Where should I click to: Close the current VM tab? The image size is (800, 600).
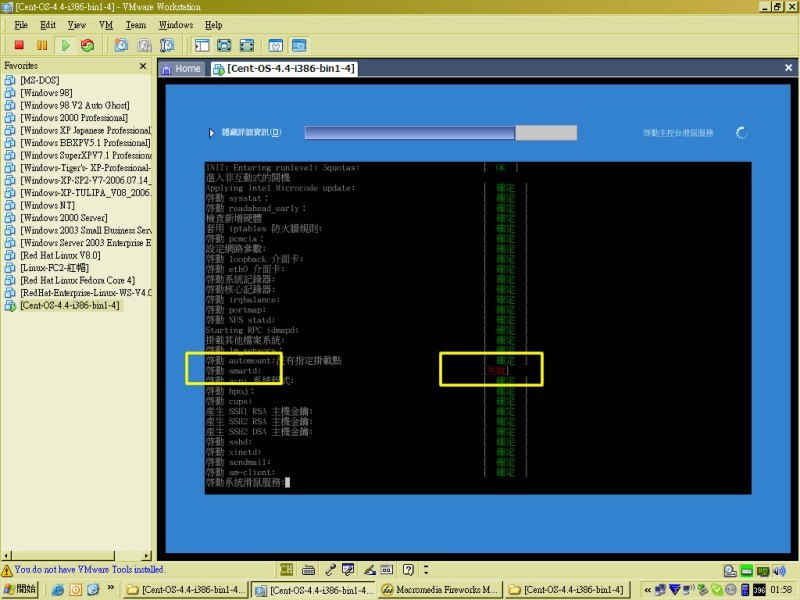(x=788, y=67)
